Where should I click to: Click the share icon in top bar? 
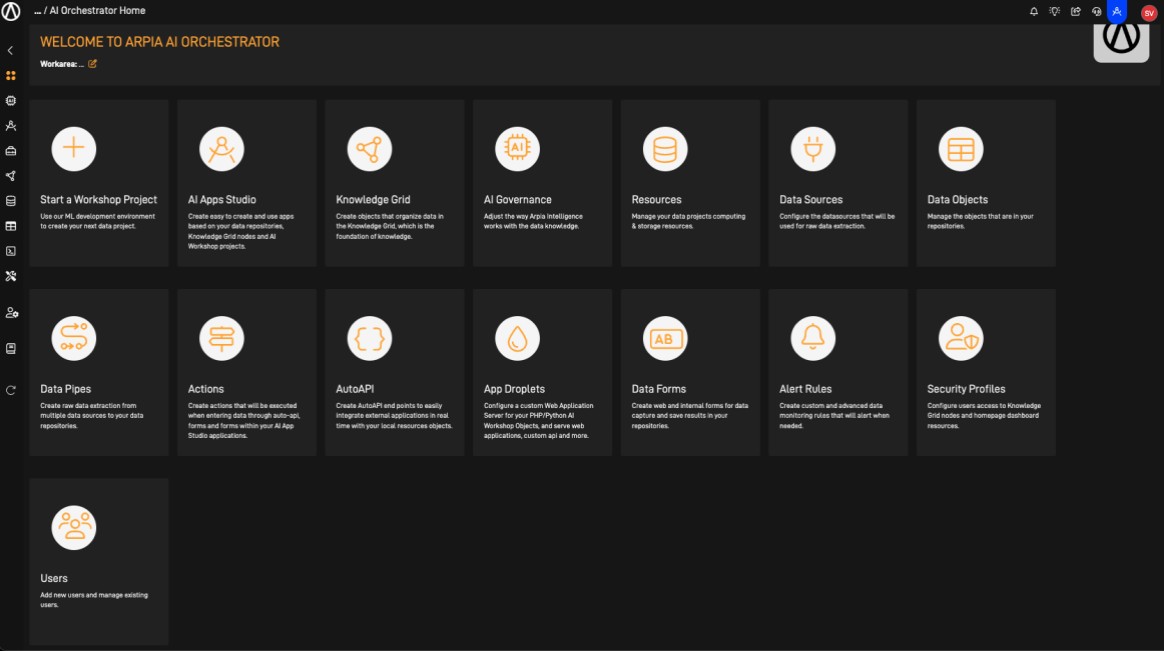1075,11
